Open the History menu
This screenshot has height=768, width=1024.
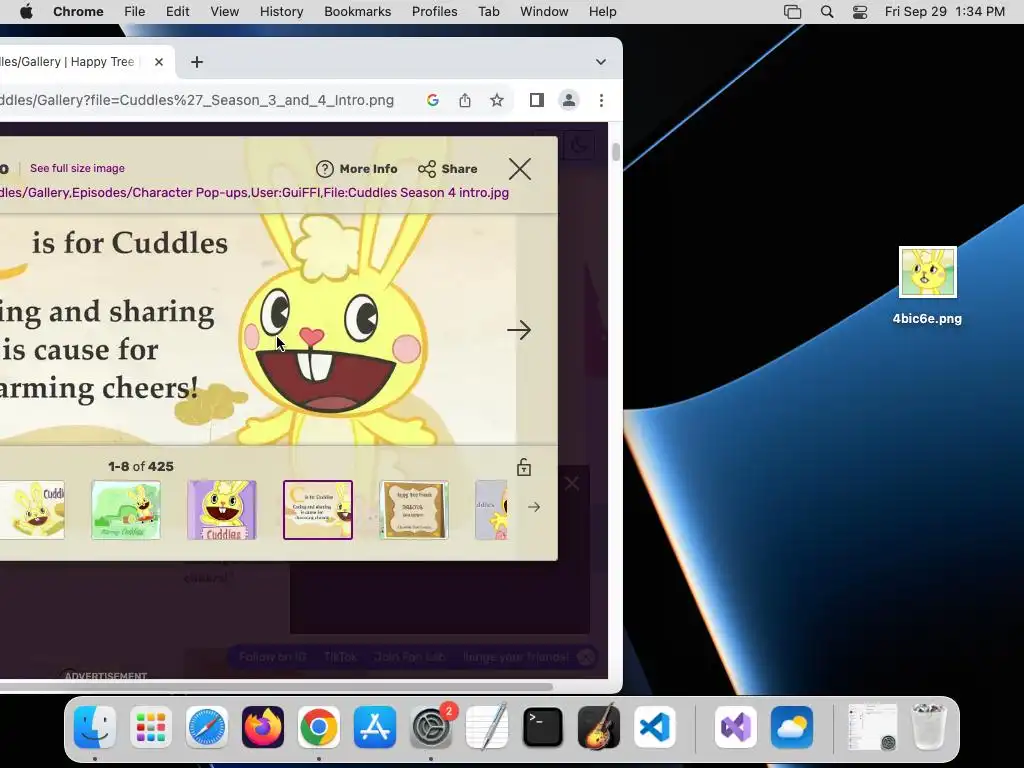281,12
